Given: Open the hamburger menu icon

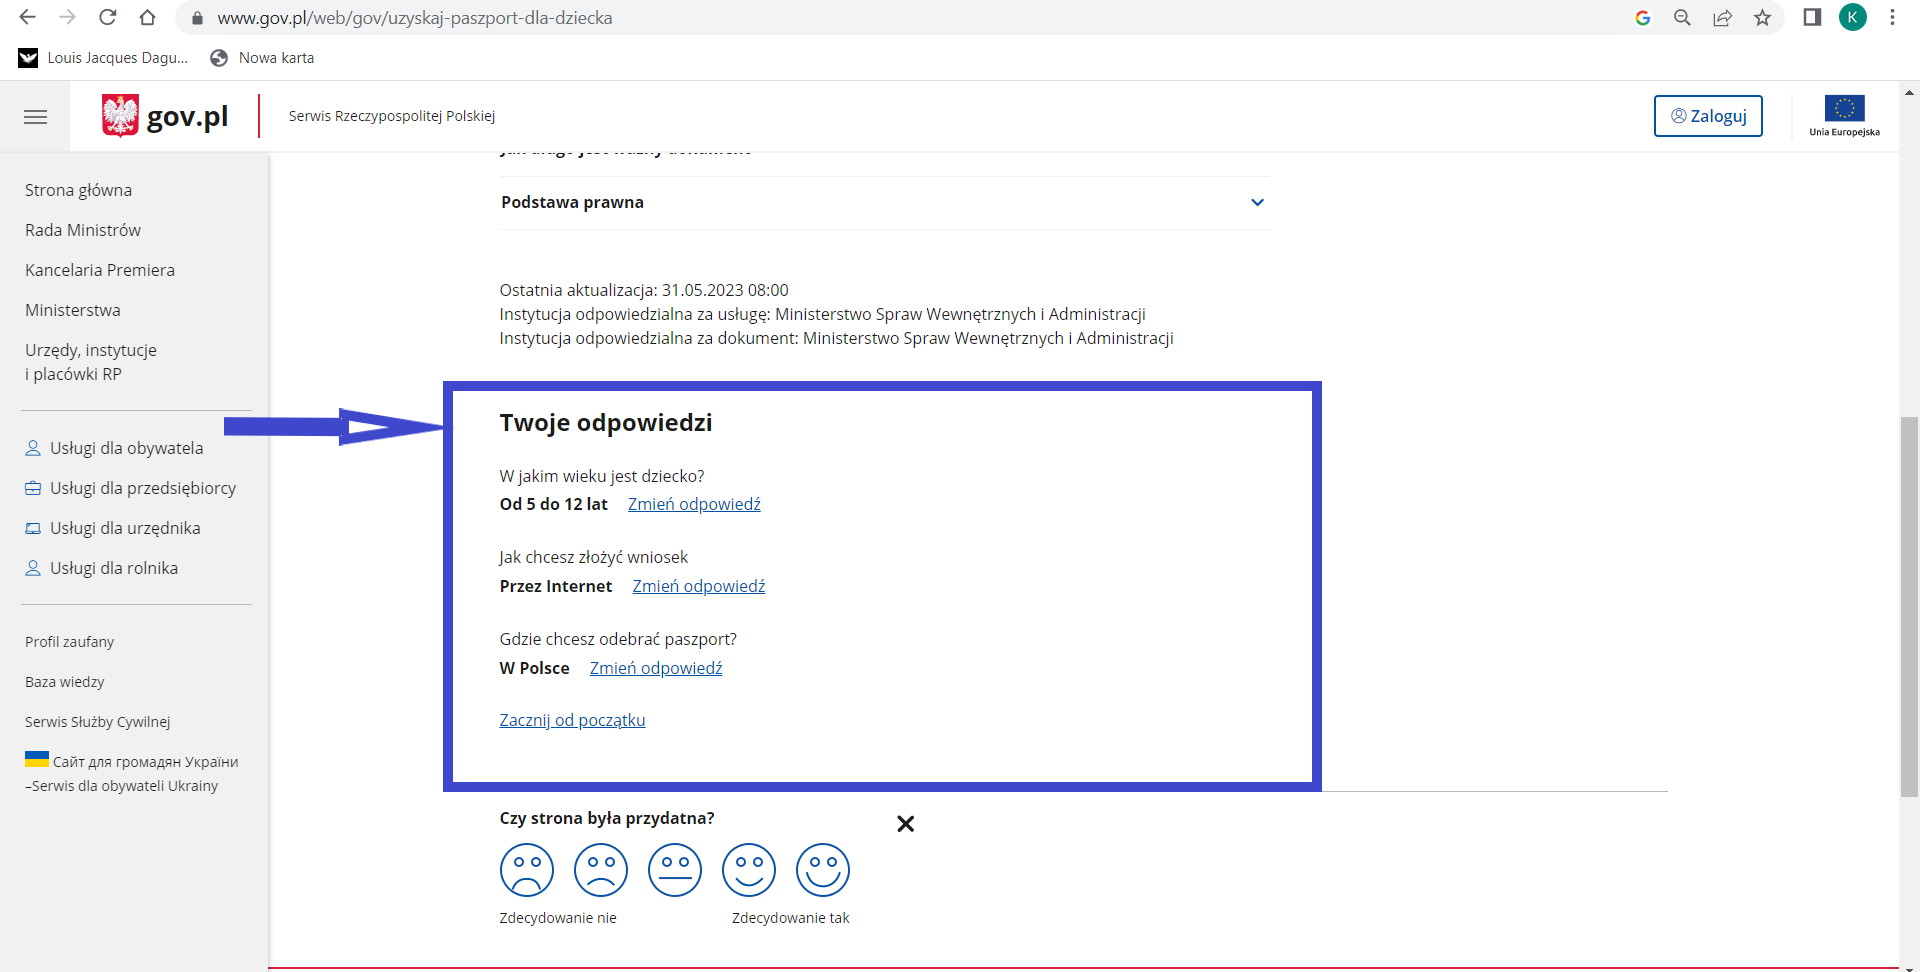Looking at the screenshot, I should (x=35, y=117).
